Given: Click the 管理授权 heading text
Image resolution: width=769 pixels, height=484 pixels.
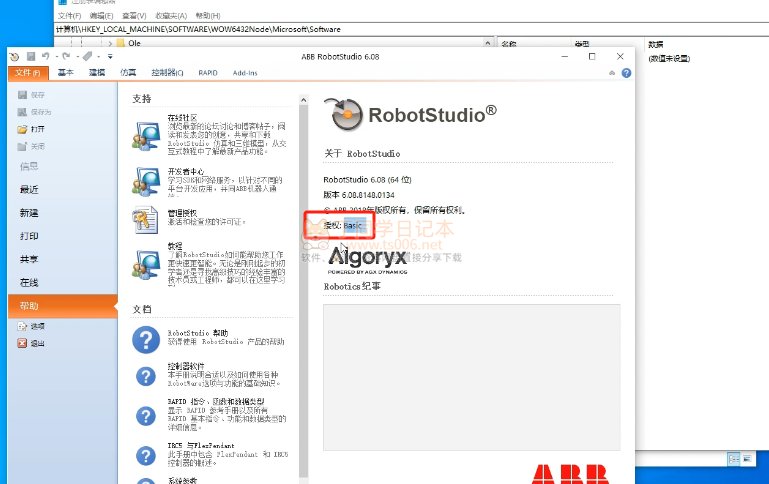Looking at the screenshot, I should (x=182, y=213).
